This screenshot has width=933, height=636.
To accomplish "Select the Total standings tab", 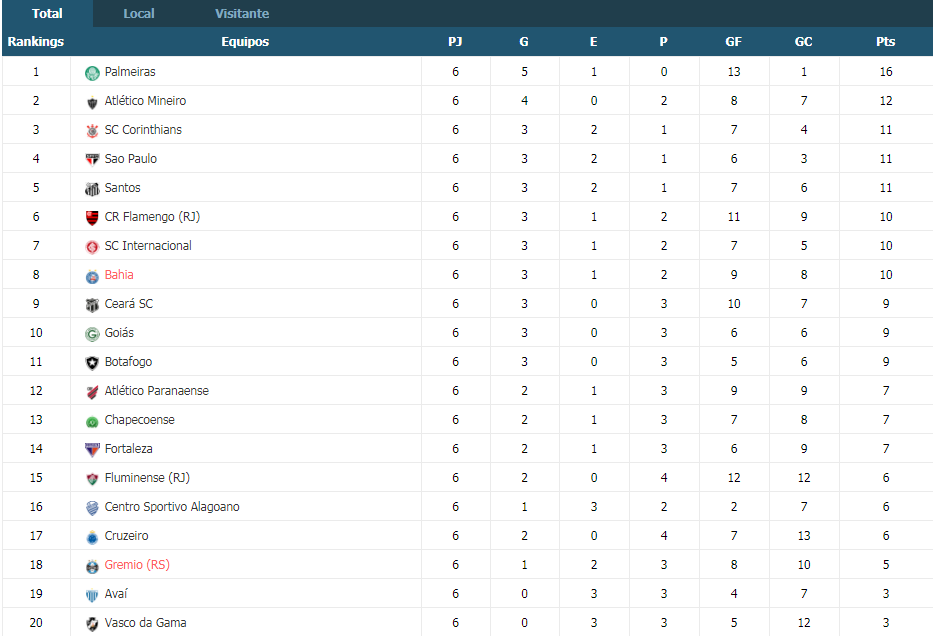I will 47,14.
